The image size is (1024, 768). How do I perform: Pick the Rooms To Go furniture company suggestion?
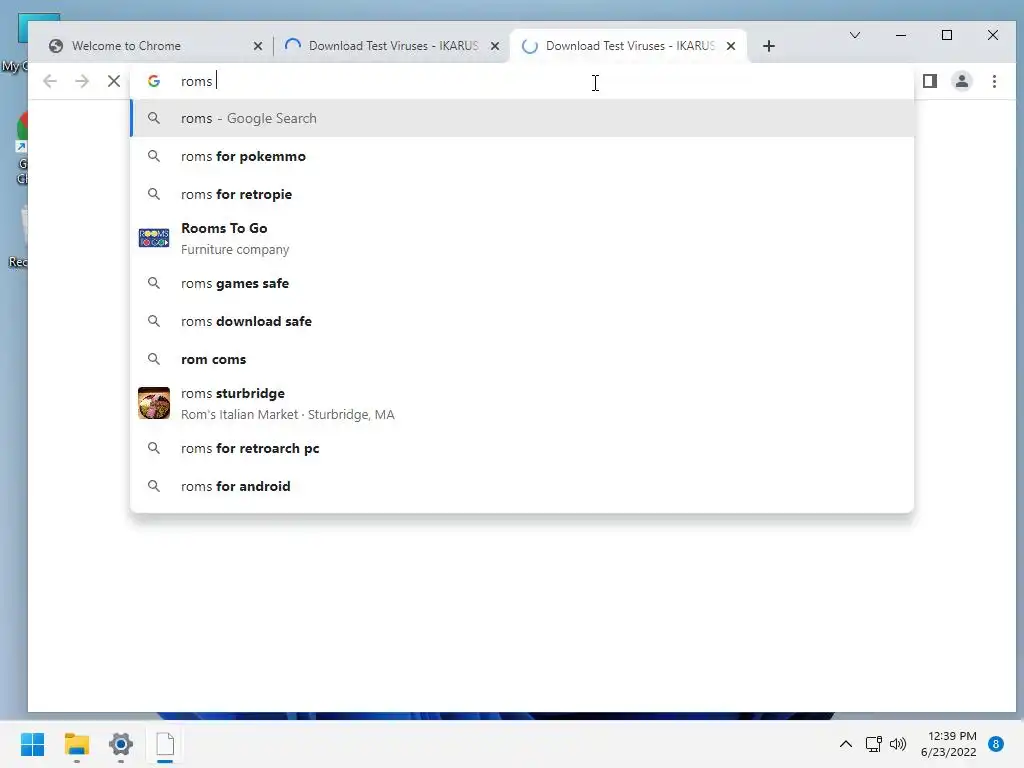[522, 238]
